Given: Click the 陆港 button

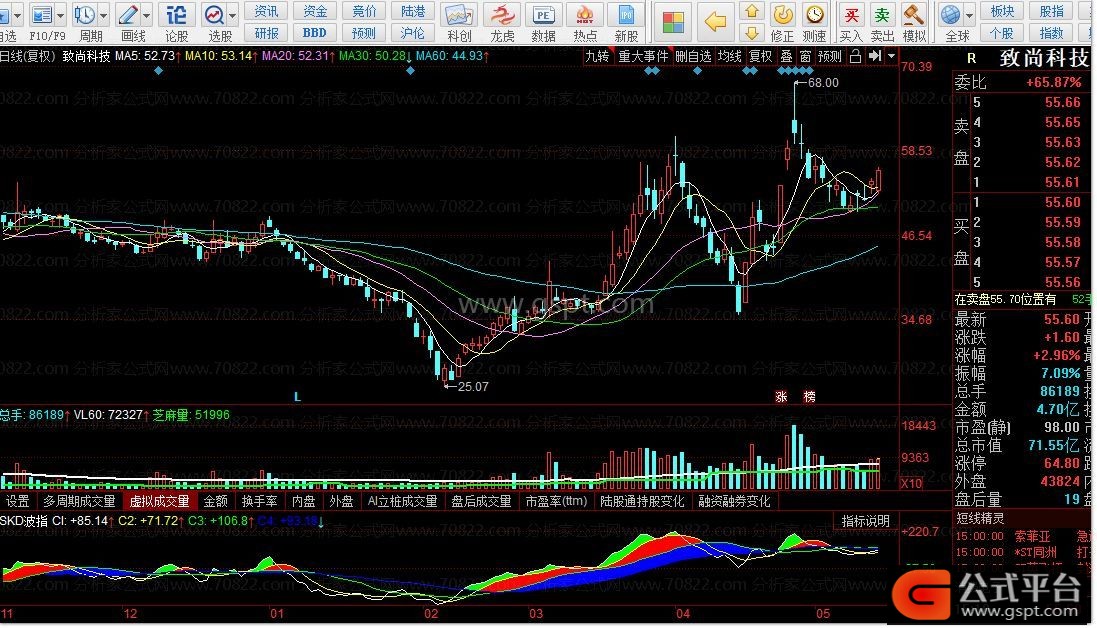Looking at the screenshot, I should tap(413, 11).
